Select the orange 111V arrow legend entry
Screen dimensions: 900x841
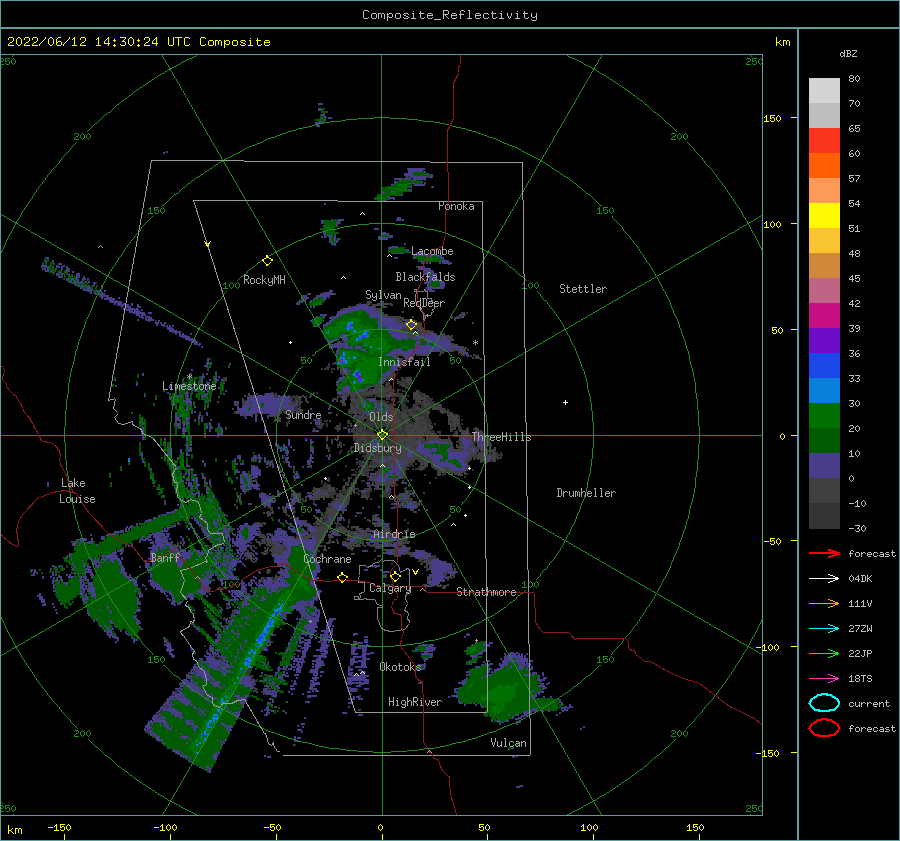(x=824, y=603)
